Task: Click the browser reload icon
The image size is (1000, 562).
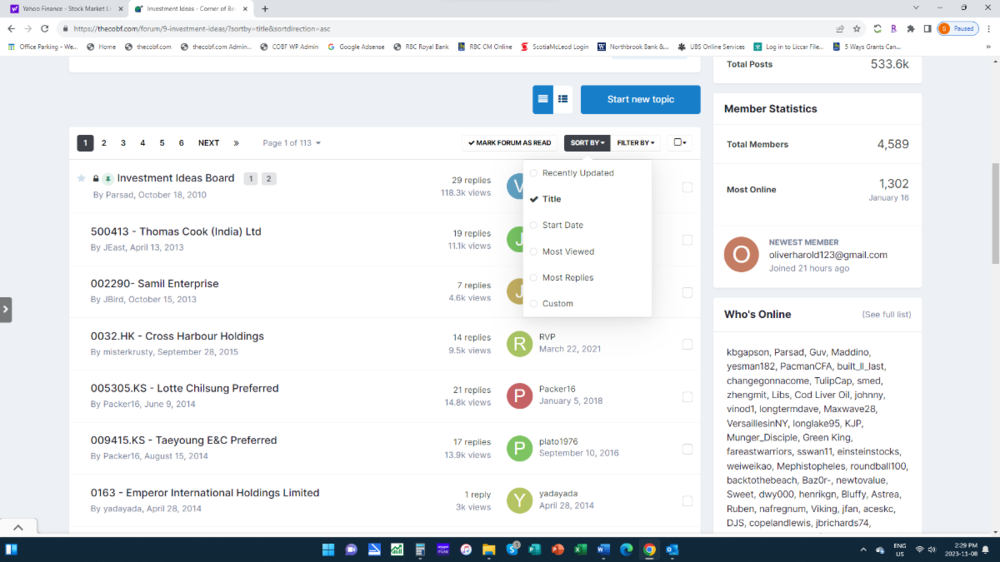Action: click(45, 29)
